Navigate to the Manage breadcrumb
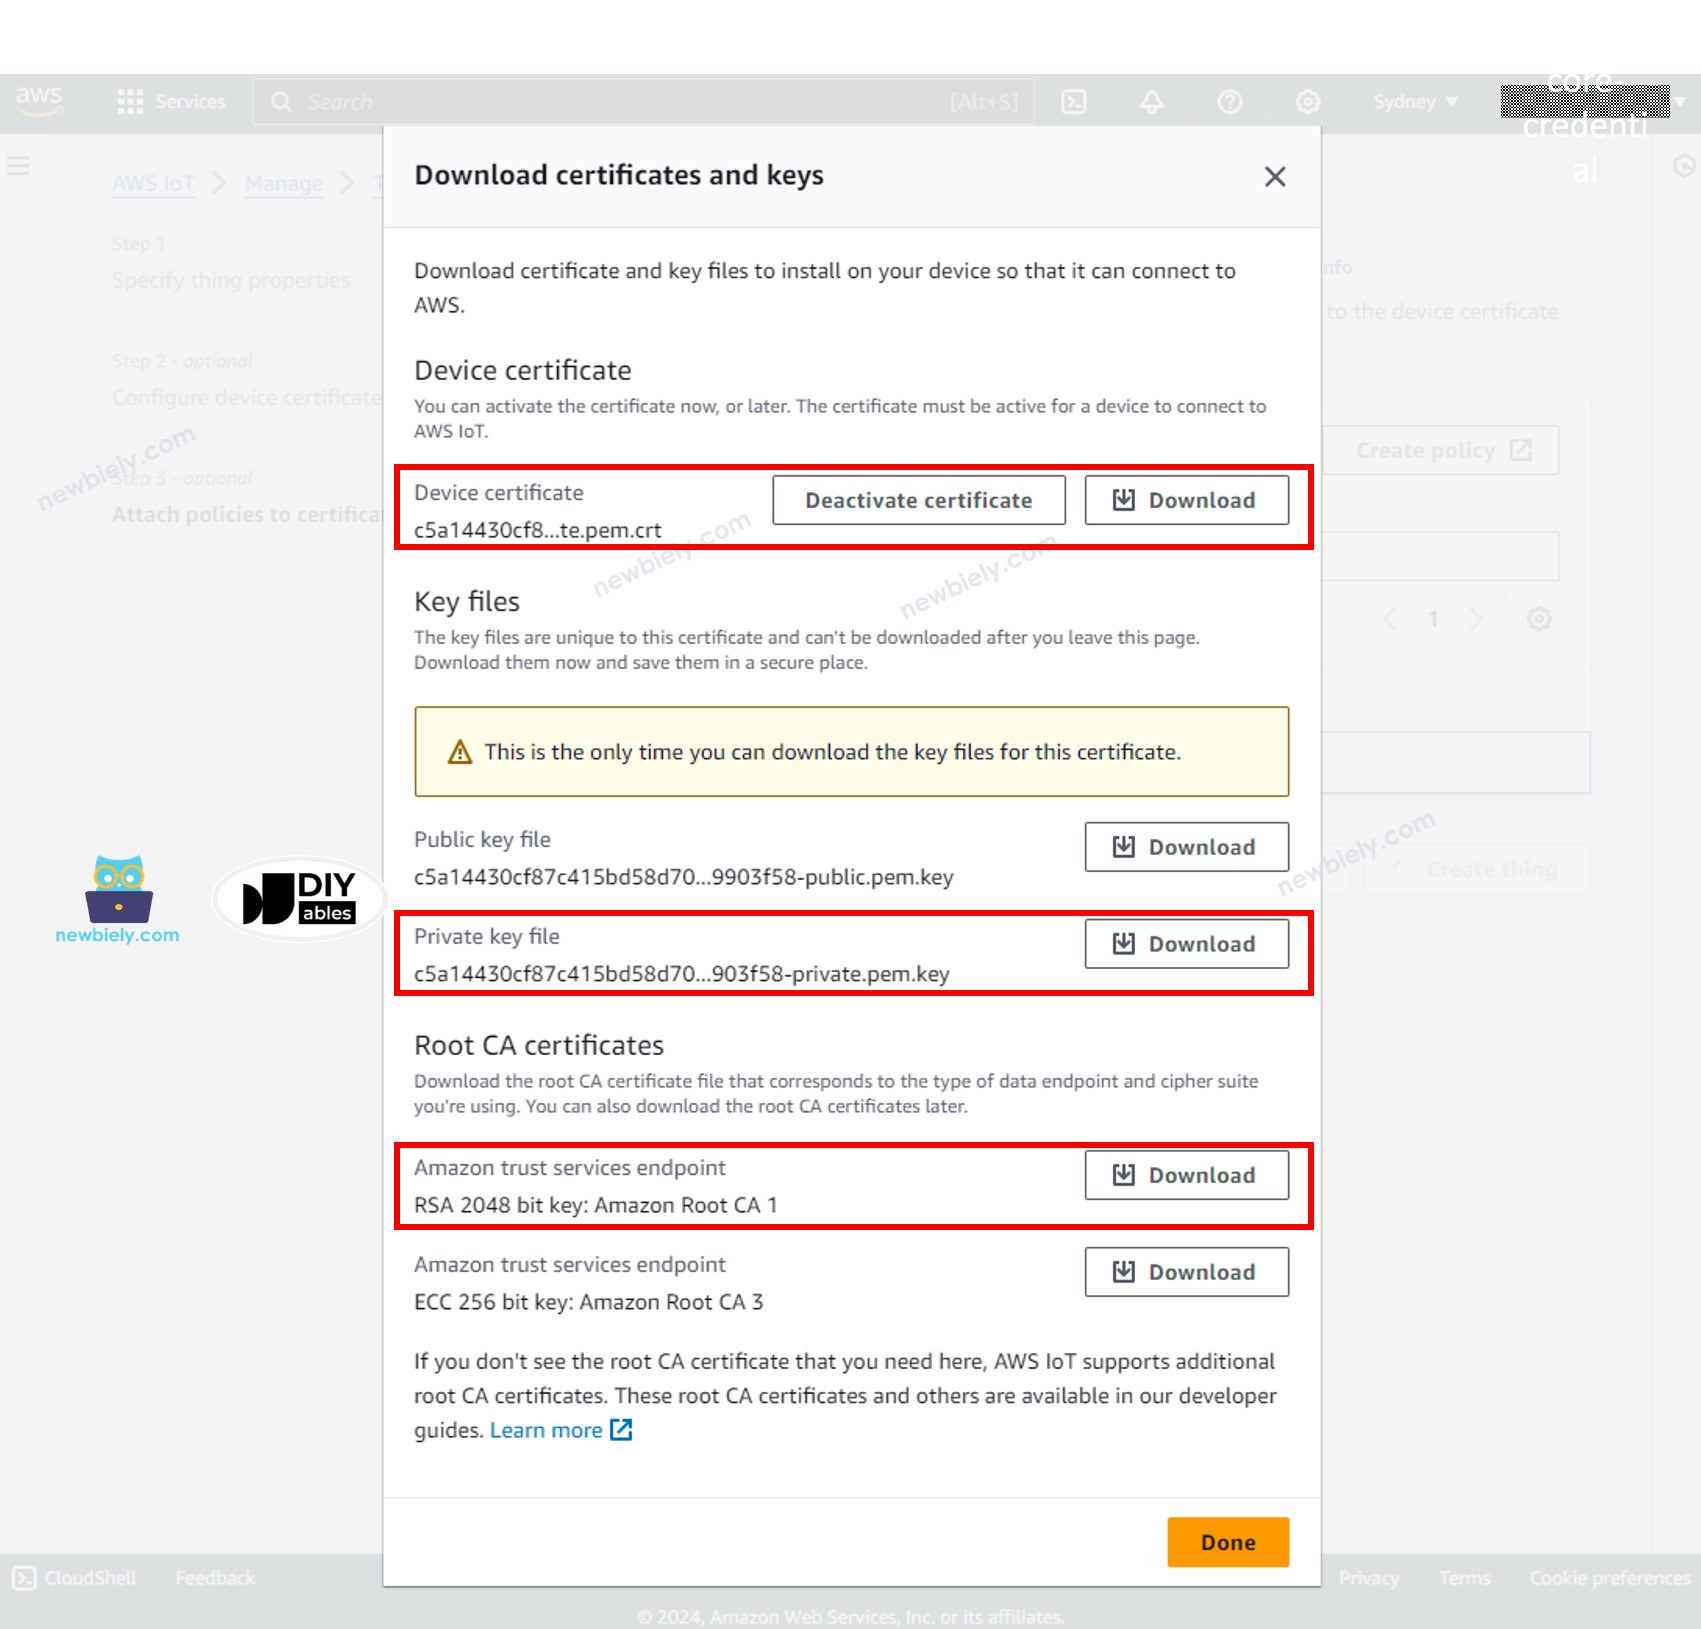The image size is (1701, 1629). pyautogui.click(x=283, y=183)
